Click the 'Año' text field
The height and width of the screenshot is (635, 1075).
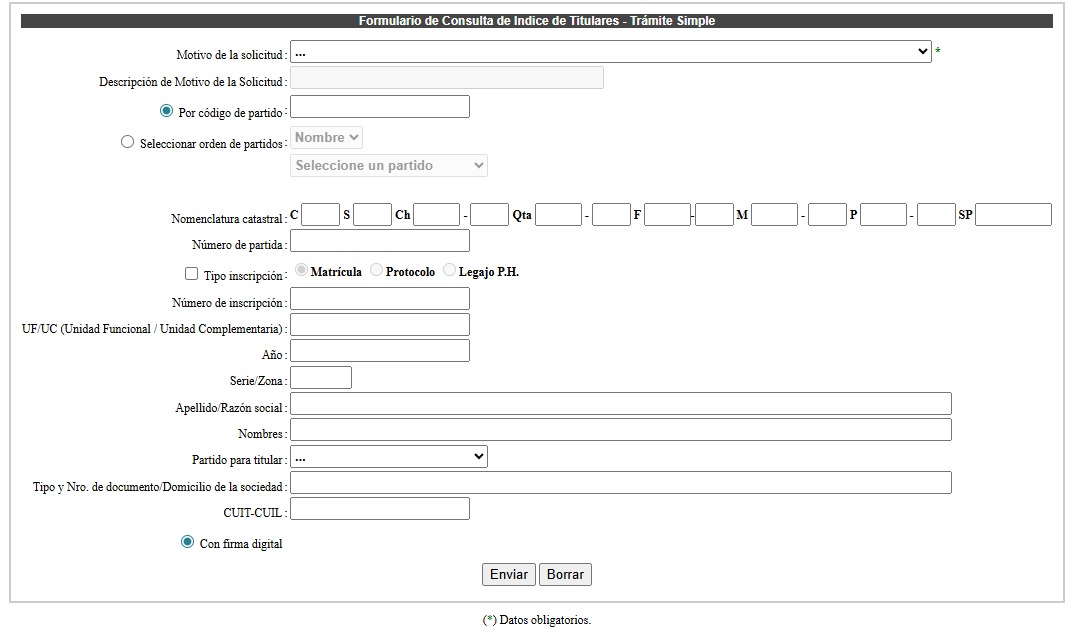379,351
